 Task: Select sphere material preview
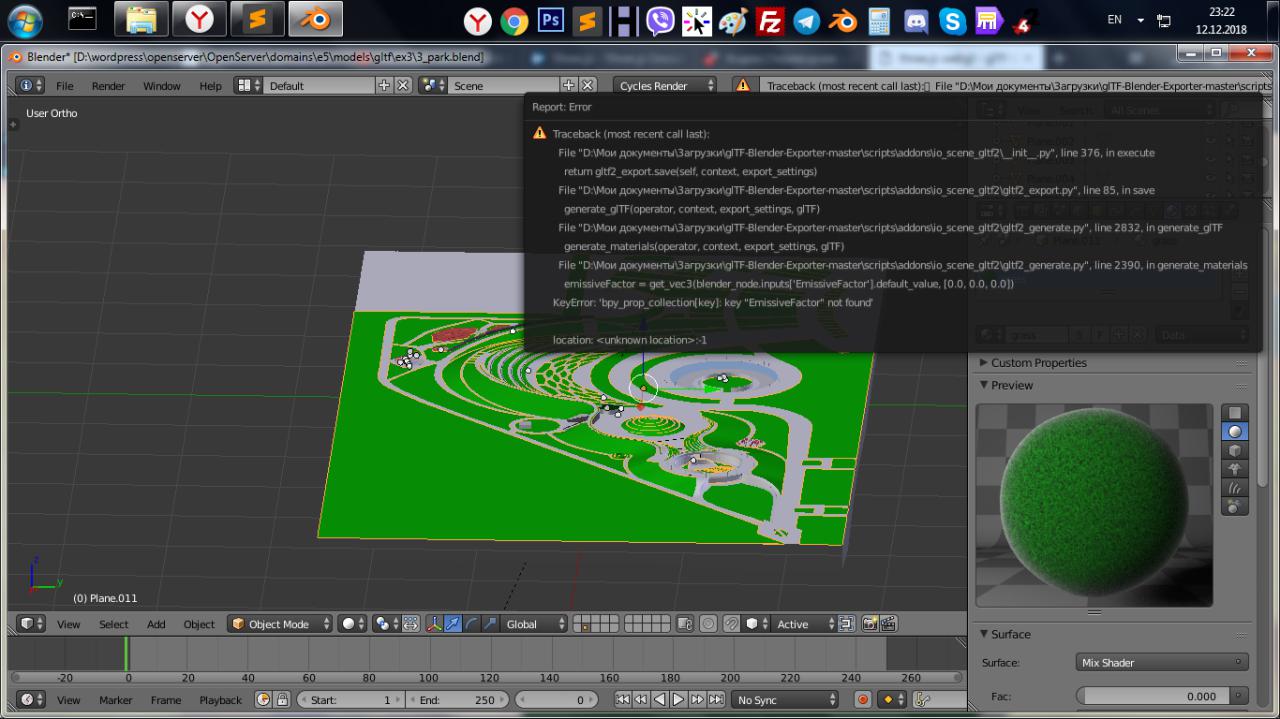tap(1235, 431)
